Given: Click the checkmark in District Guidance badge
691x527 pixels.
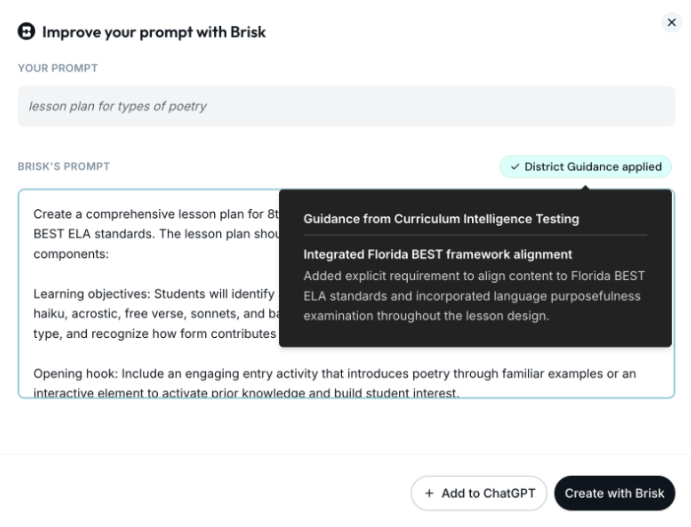Looking at the screenshot, I should click(x=515, y=167).
